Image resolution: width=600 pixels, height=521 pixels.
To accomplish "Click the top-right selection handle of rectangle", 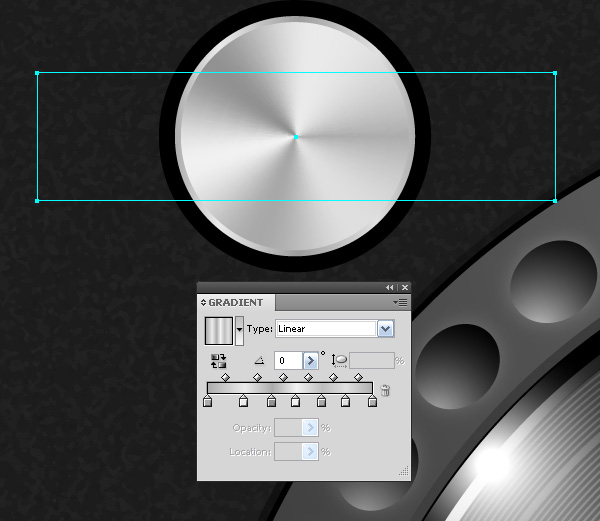I will [x=555, y=73].
